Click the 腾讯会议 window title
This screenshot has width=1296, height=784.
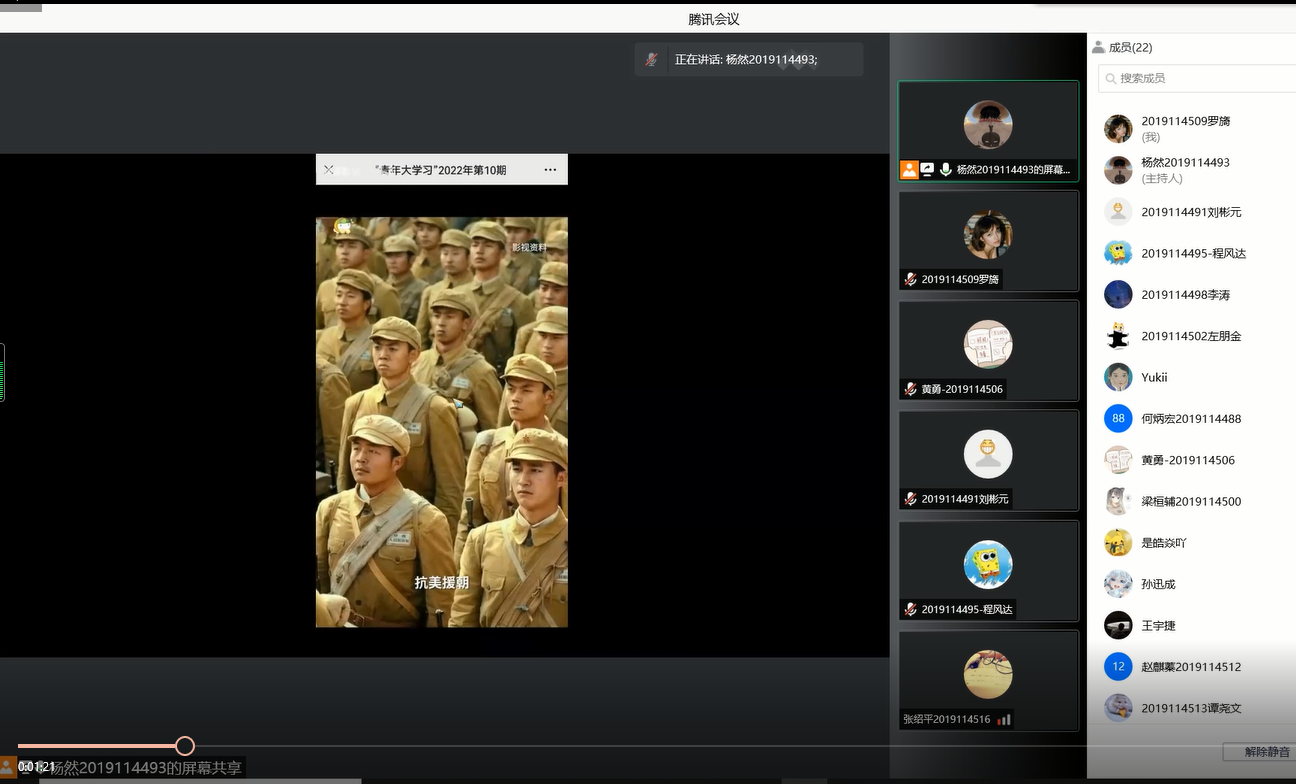[x=714, y=19]
